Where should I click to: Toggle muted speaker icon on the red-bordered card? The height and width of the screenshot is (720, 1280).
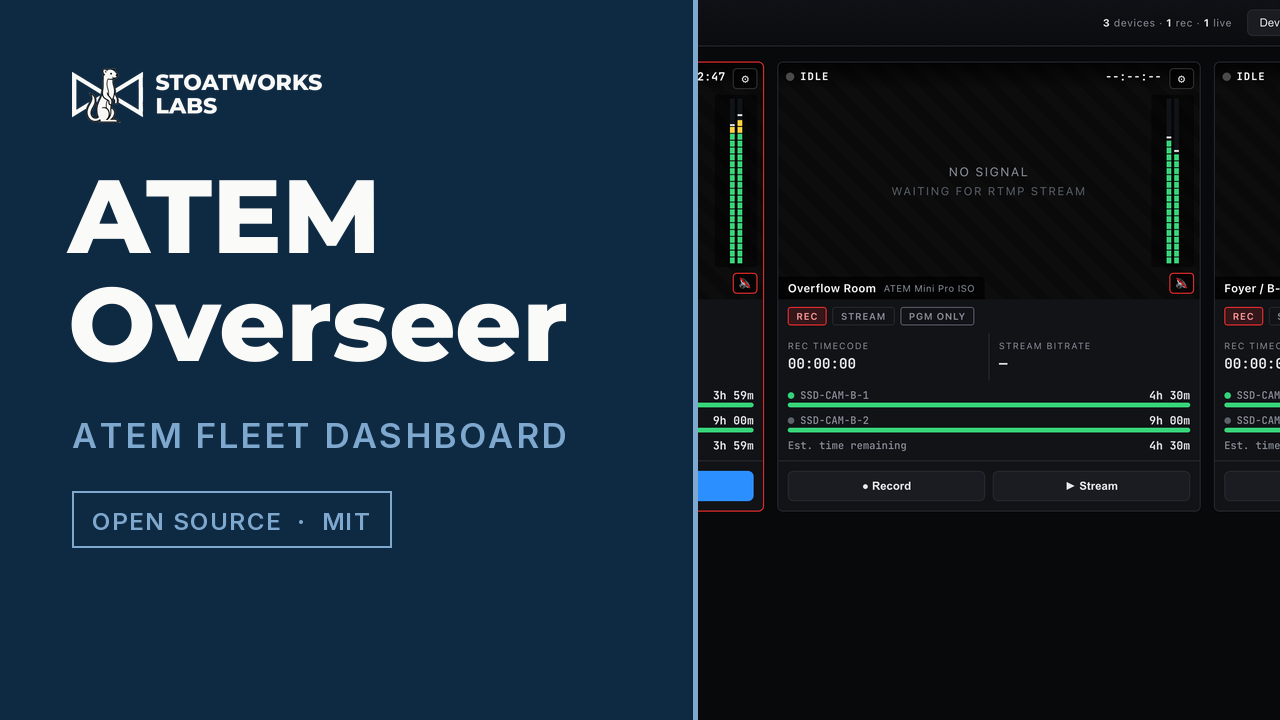pos(745,283)
